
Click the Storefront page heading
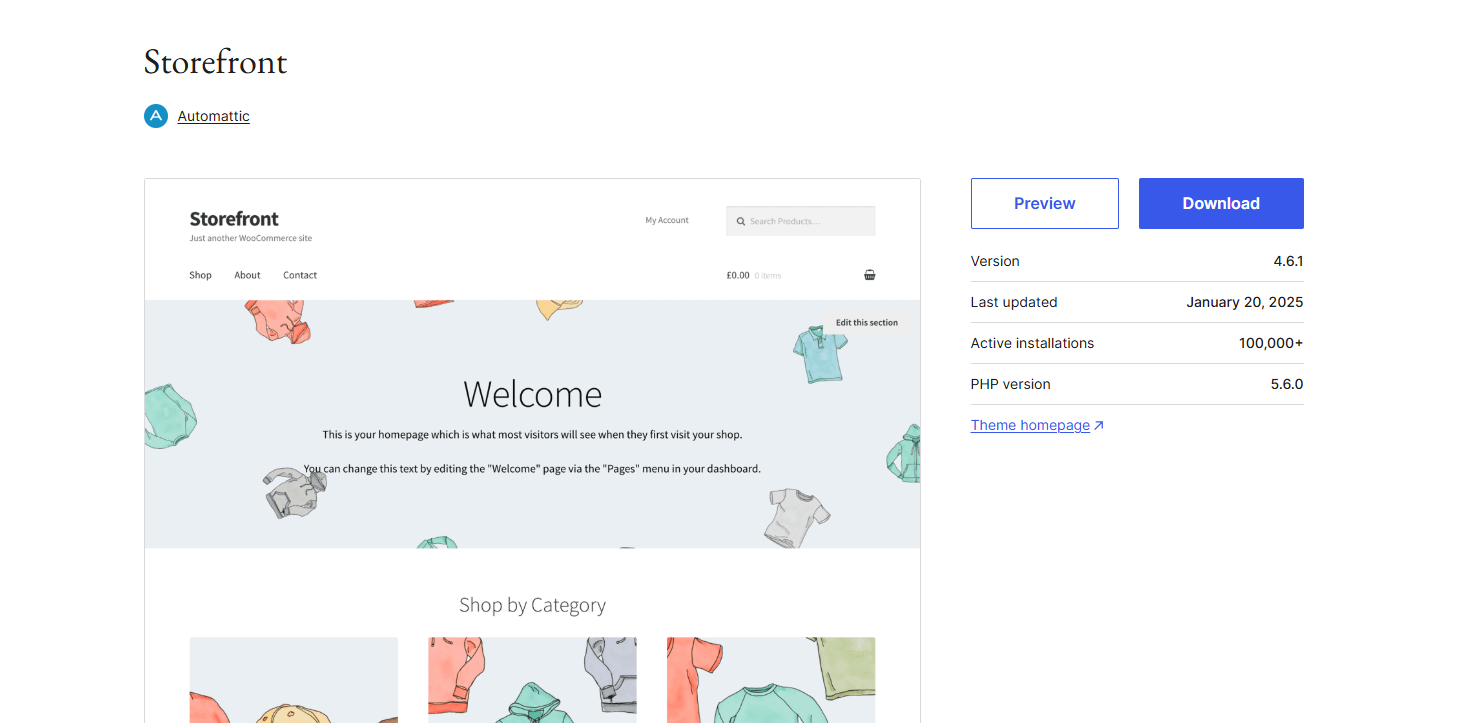216,62
